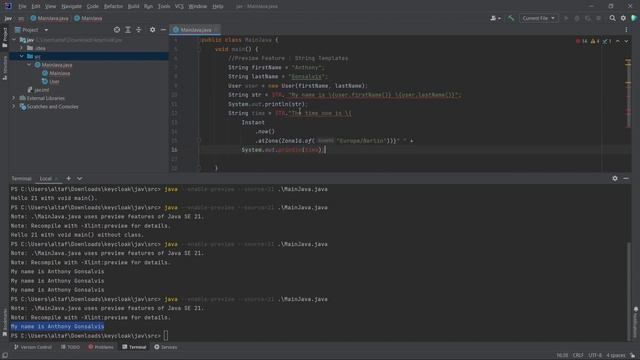Click Expand All icon in Project panel
The height and width of the screenshot is (360, 640).
point(128,30)
